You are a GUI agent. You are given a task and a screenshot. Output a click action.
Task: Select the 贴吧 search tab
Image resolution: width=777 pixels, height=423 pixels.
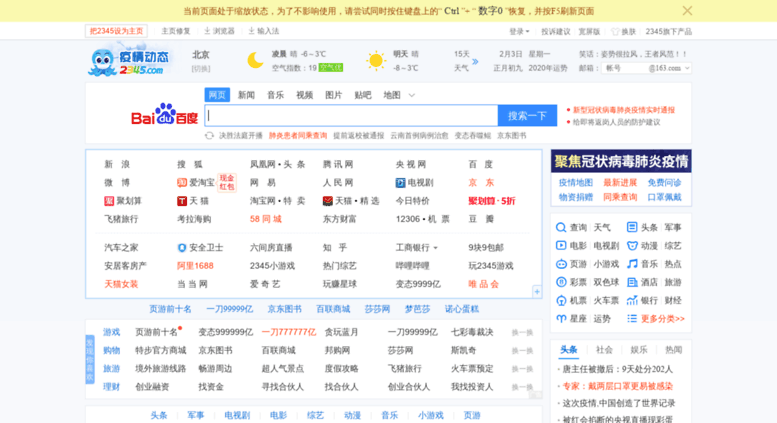pyautogui.click(x=363, y=95)
